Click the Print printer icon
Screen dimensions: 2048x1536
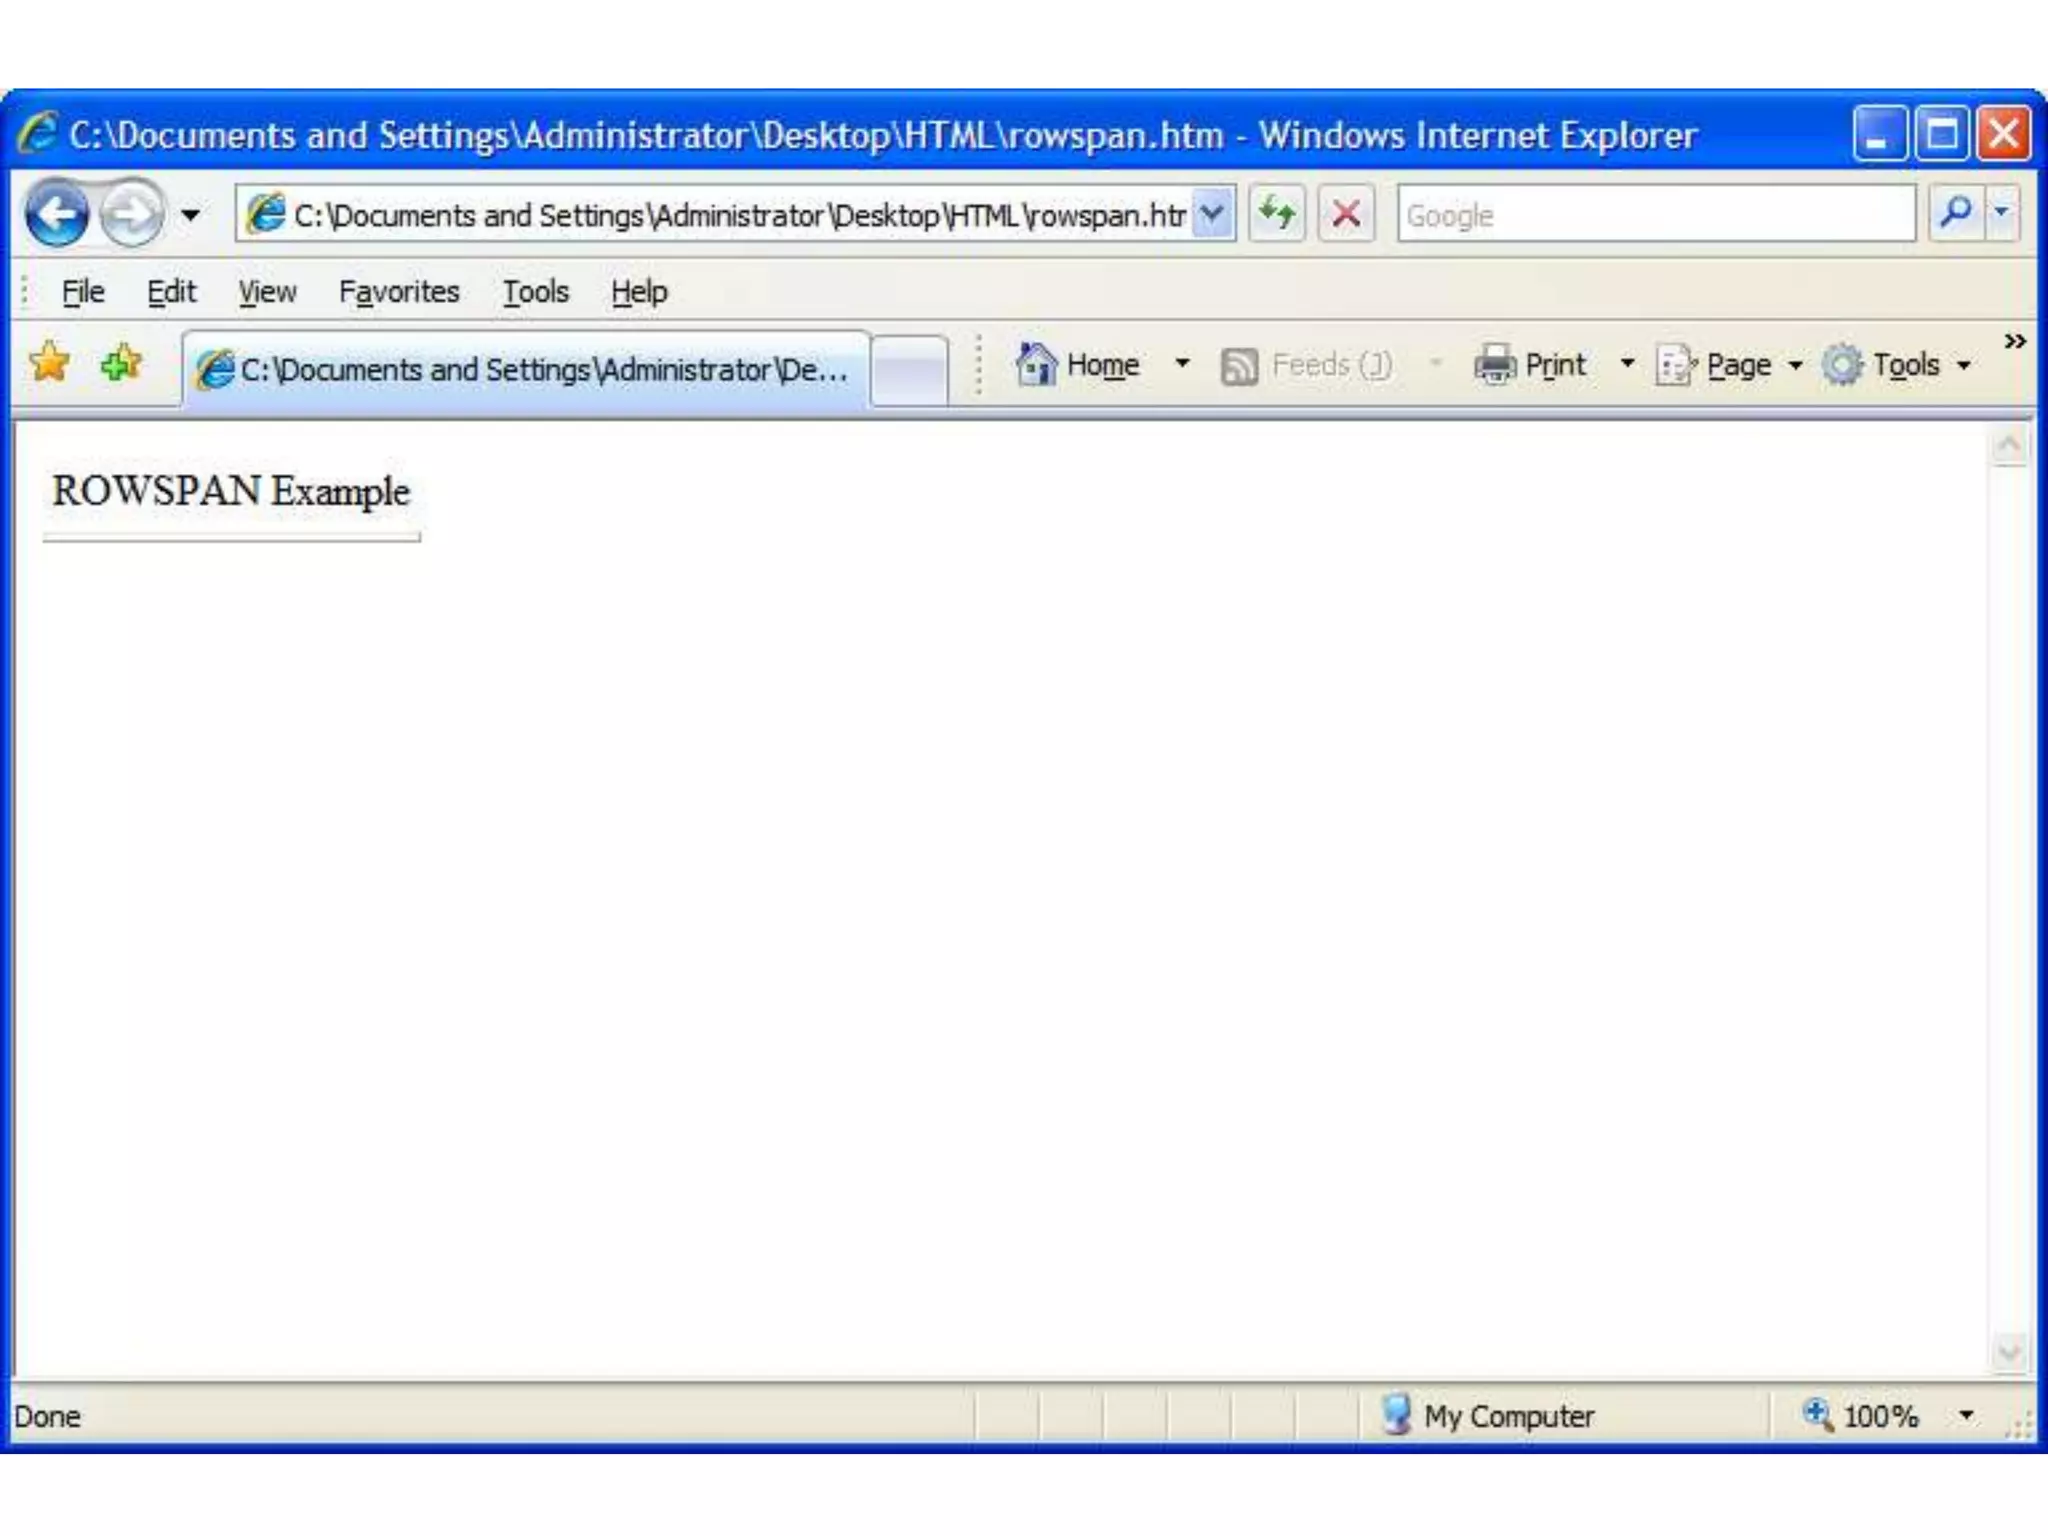1495,365
